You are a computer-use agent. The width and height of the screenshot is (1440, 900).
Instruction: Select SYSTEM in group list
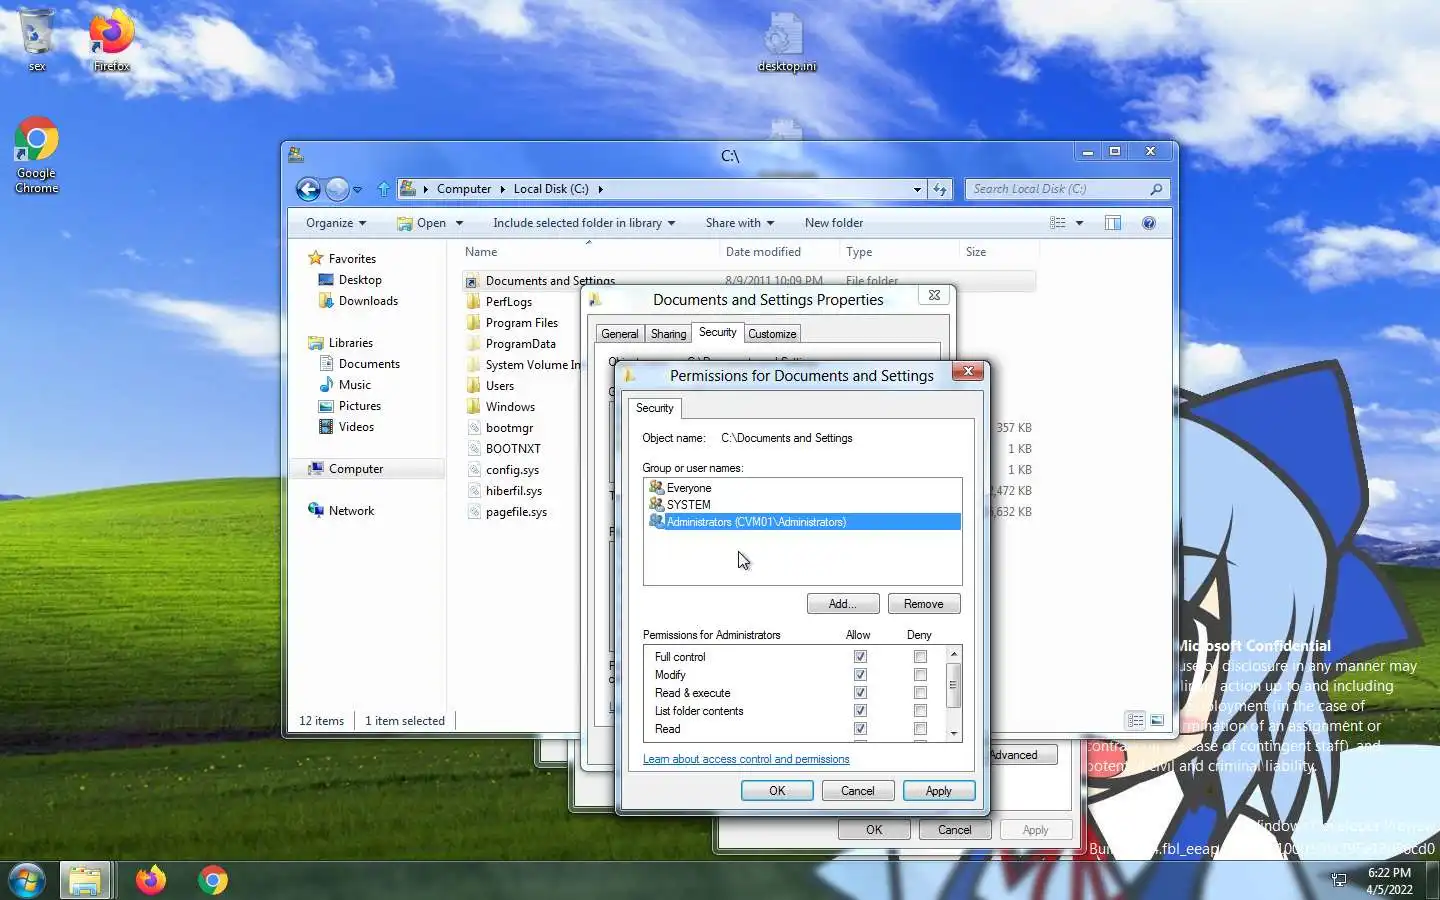click(803, 505)
